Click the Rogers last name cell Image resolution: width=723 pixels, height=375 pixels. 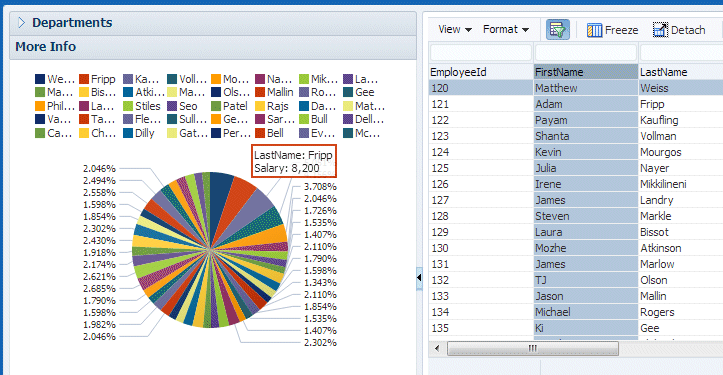click(x=681, y=312)
